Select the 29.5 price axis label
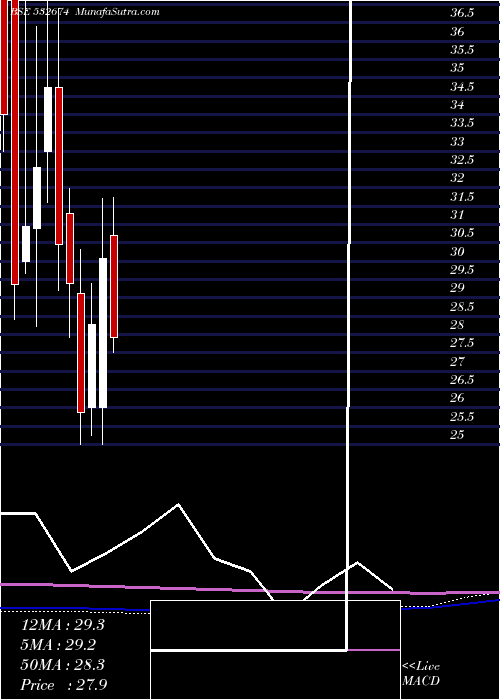The height and width of the screenshot is (700, 500). click(462, 270)
